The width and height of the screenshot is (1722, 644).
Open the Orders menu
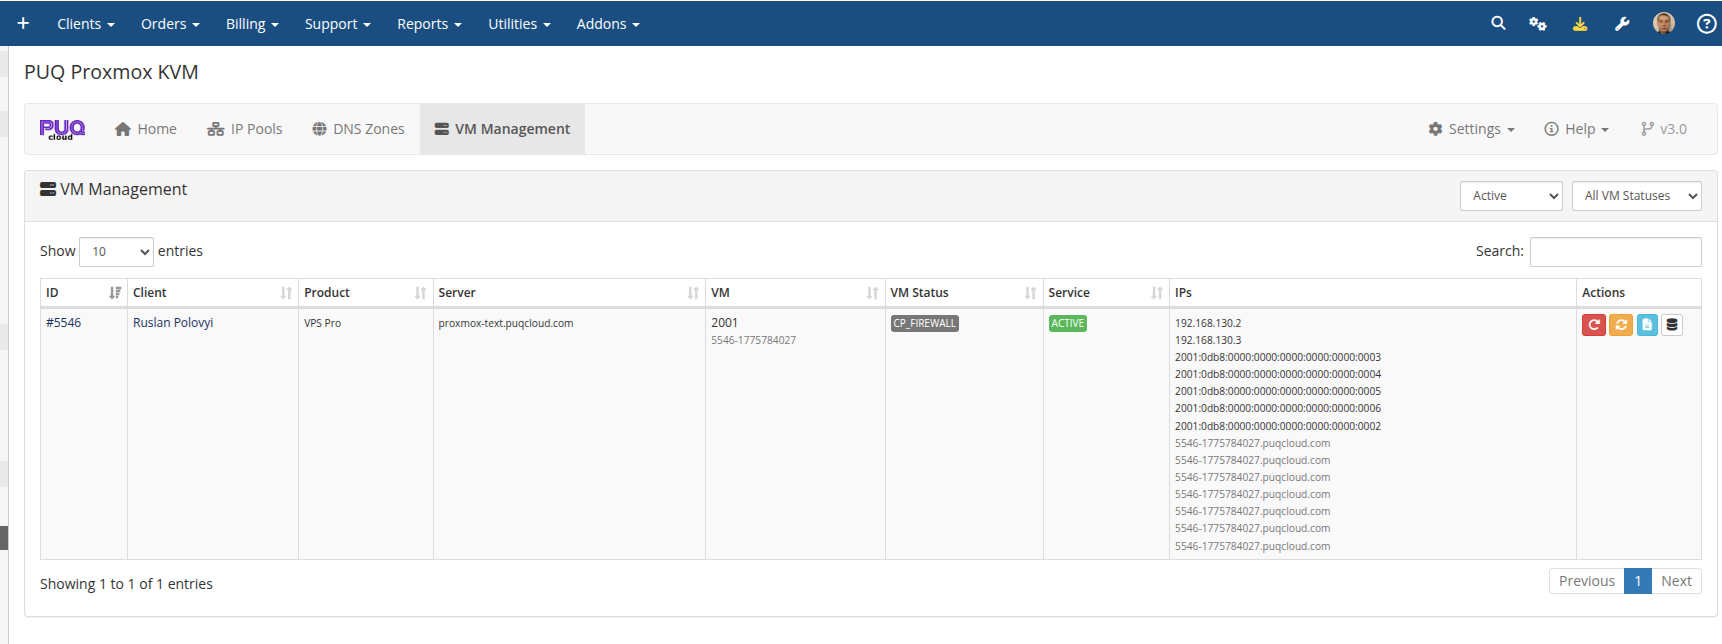pyautogui.click(x=170, y=24)
